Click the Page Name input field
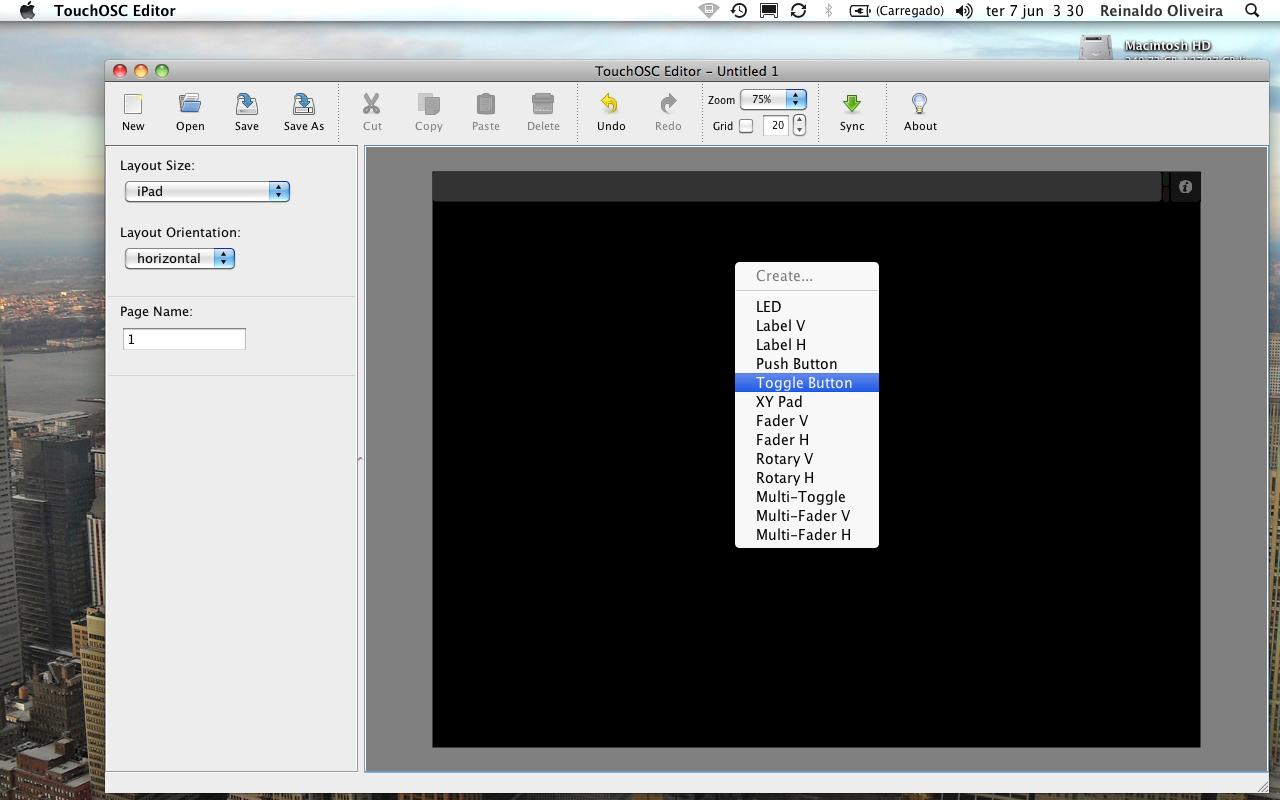The image size is (1280, 800). click(184, 339)
